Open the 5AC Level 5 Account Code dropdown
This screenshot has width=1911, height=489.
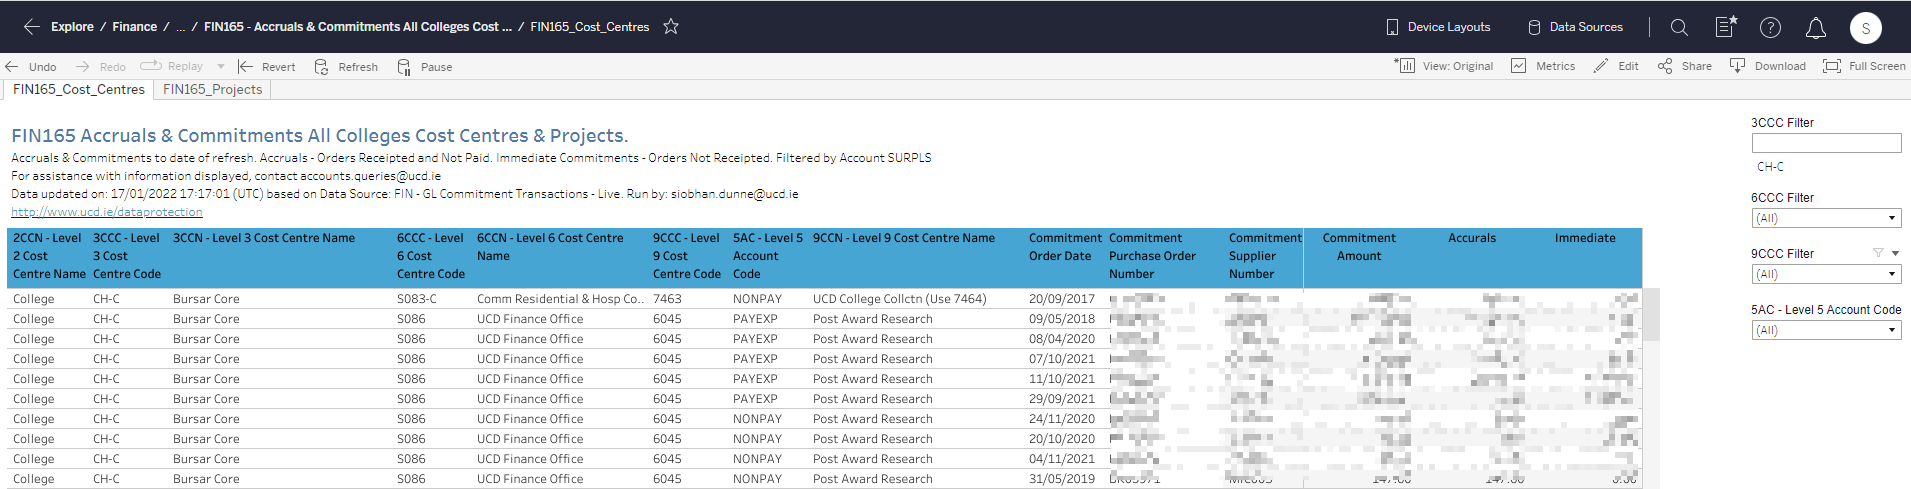point(1826,330)
